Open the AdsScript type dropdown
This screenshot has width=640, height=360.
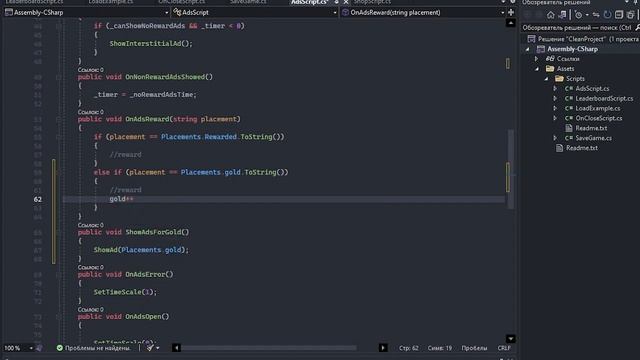click(335, 13)
